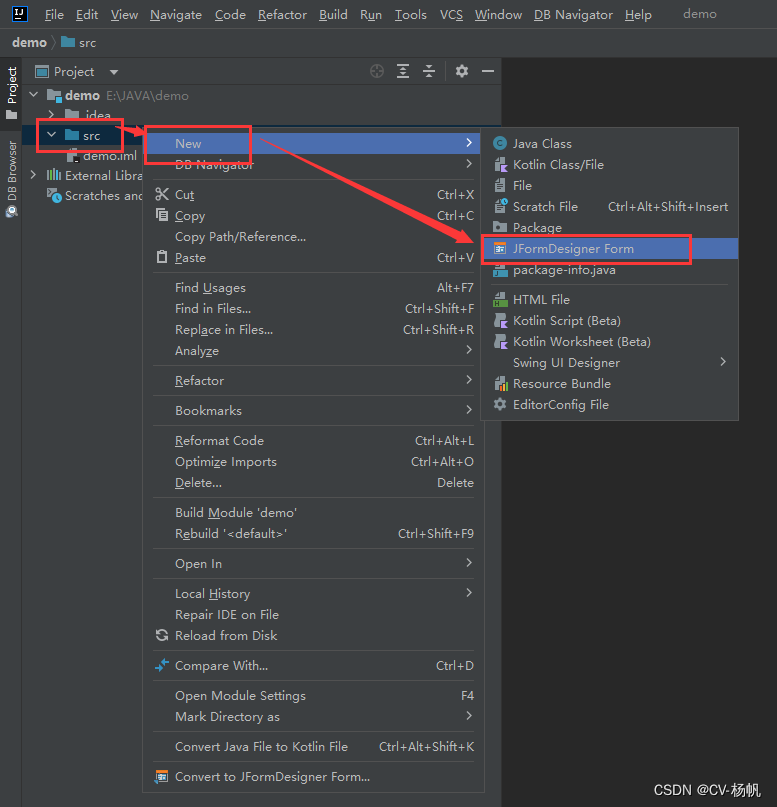Click the Java Class icon in submenu
Screen dimensions: 777x807
(500, 143)
